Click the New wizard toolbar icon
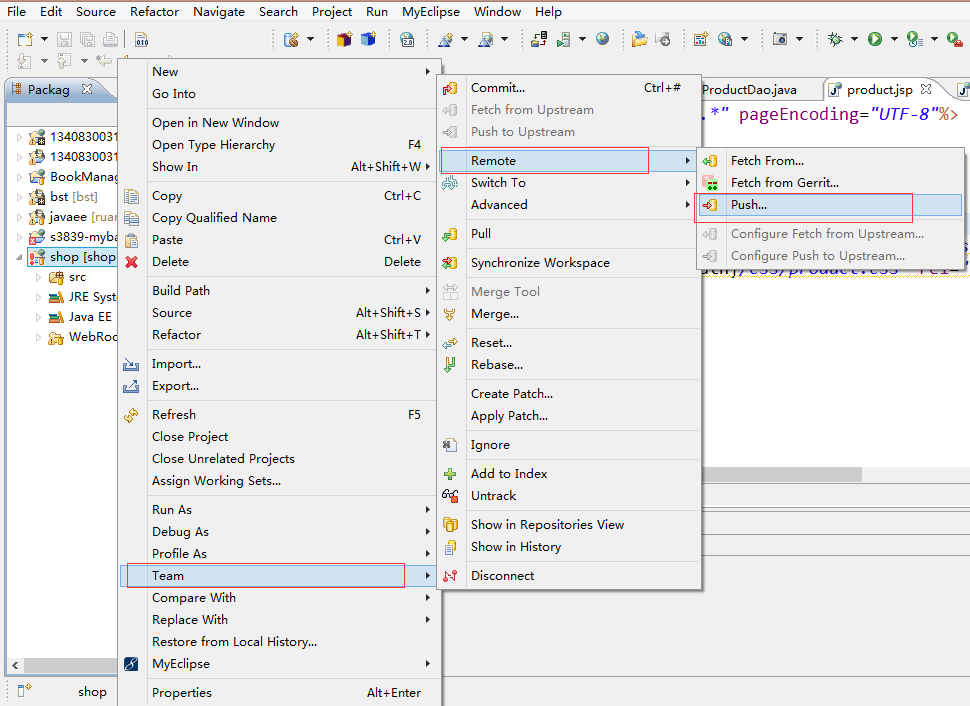This screenshot has width=970, height=706. [x=25, y=39]
